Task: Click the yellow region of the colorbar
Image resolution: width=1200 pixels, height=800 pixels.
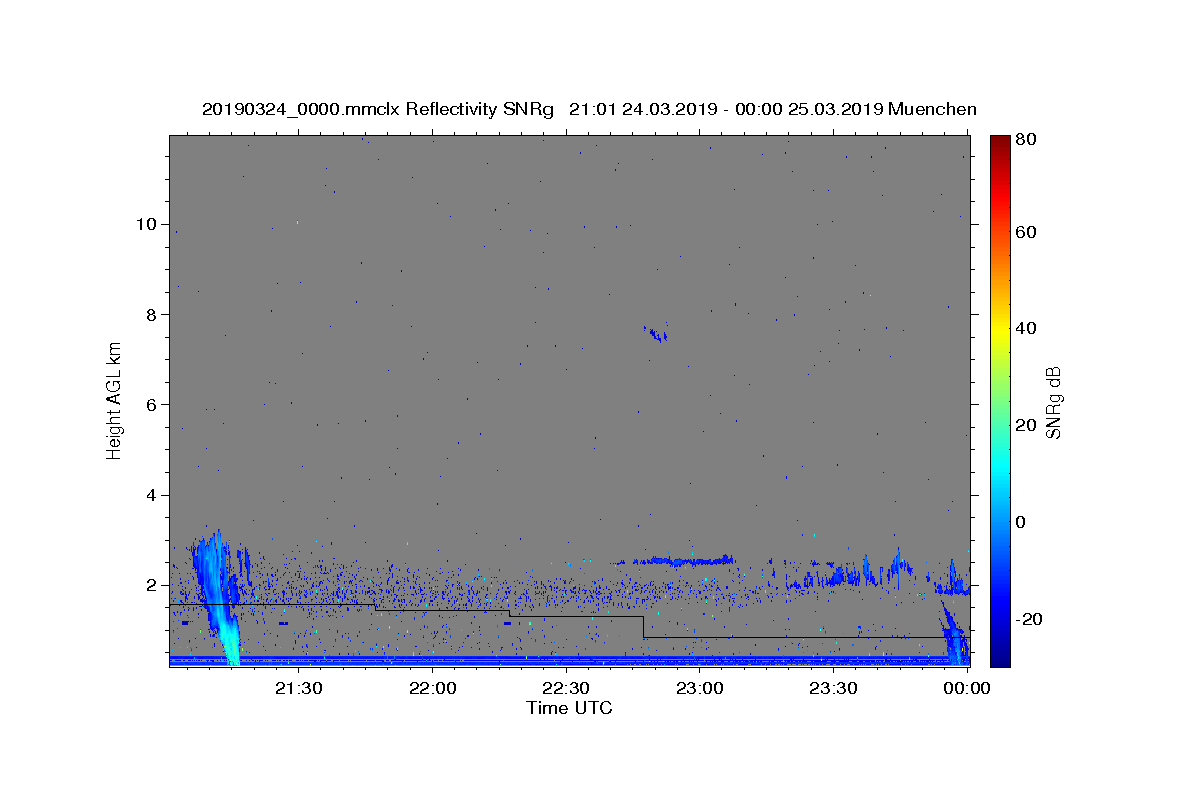Action: tap(1000, 330)
